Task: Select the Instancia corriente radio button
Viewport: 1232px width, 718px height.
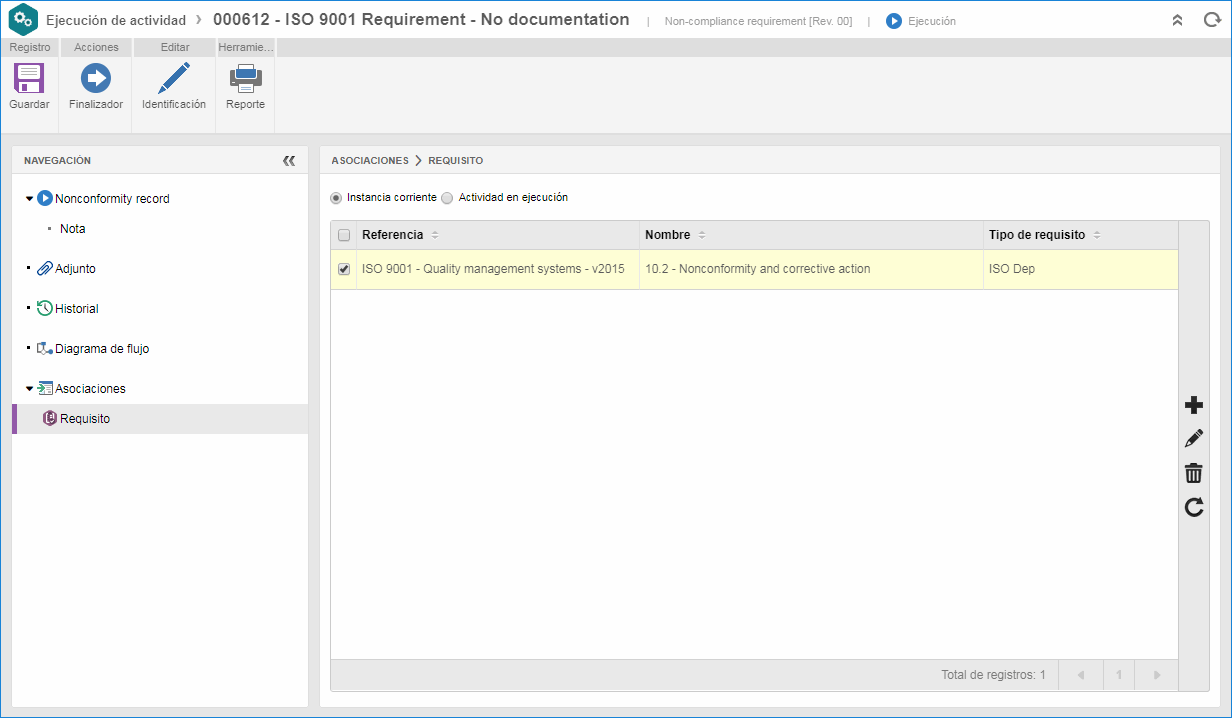Action: point(336,198)
